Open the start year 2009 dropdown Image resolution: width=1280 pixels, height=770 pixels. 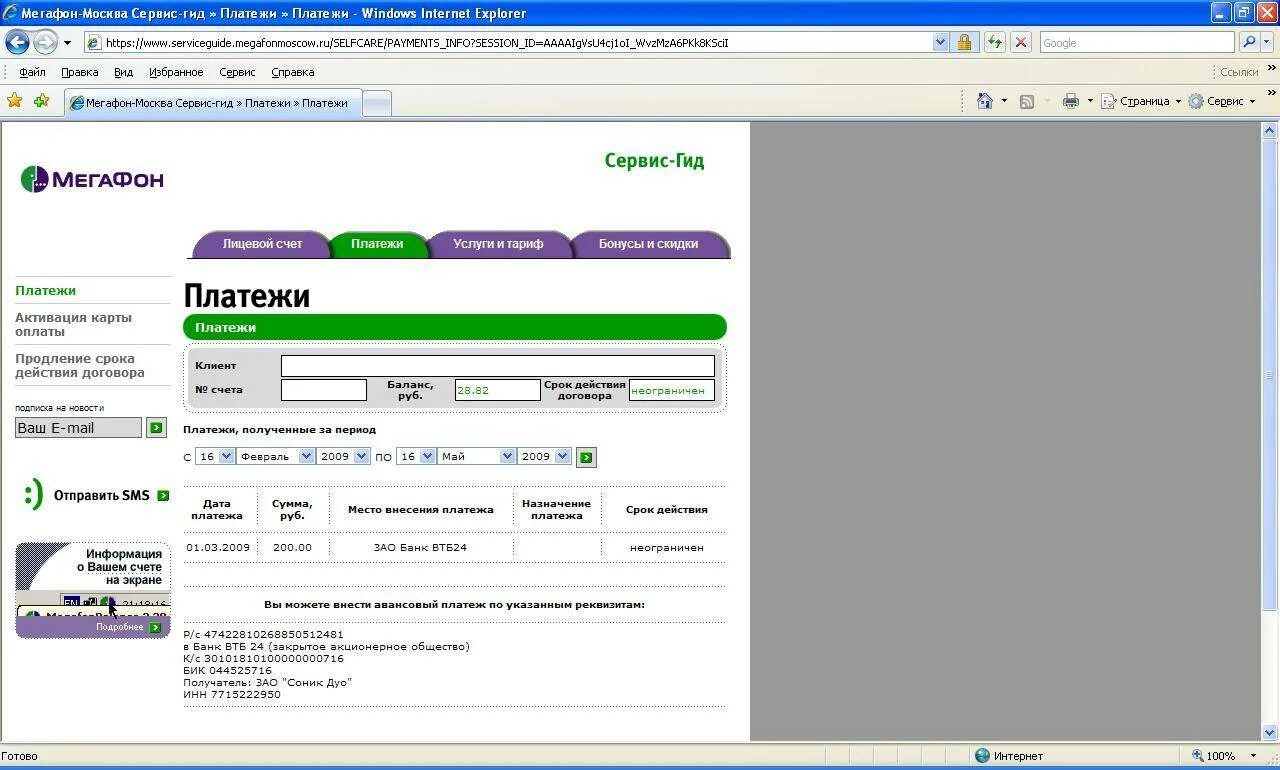click(344, 456)
